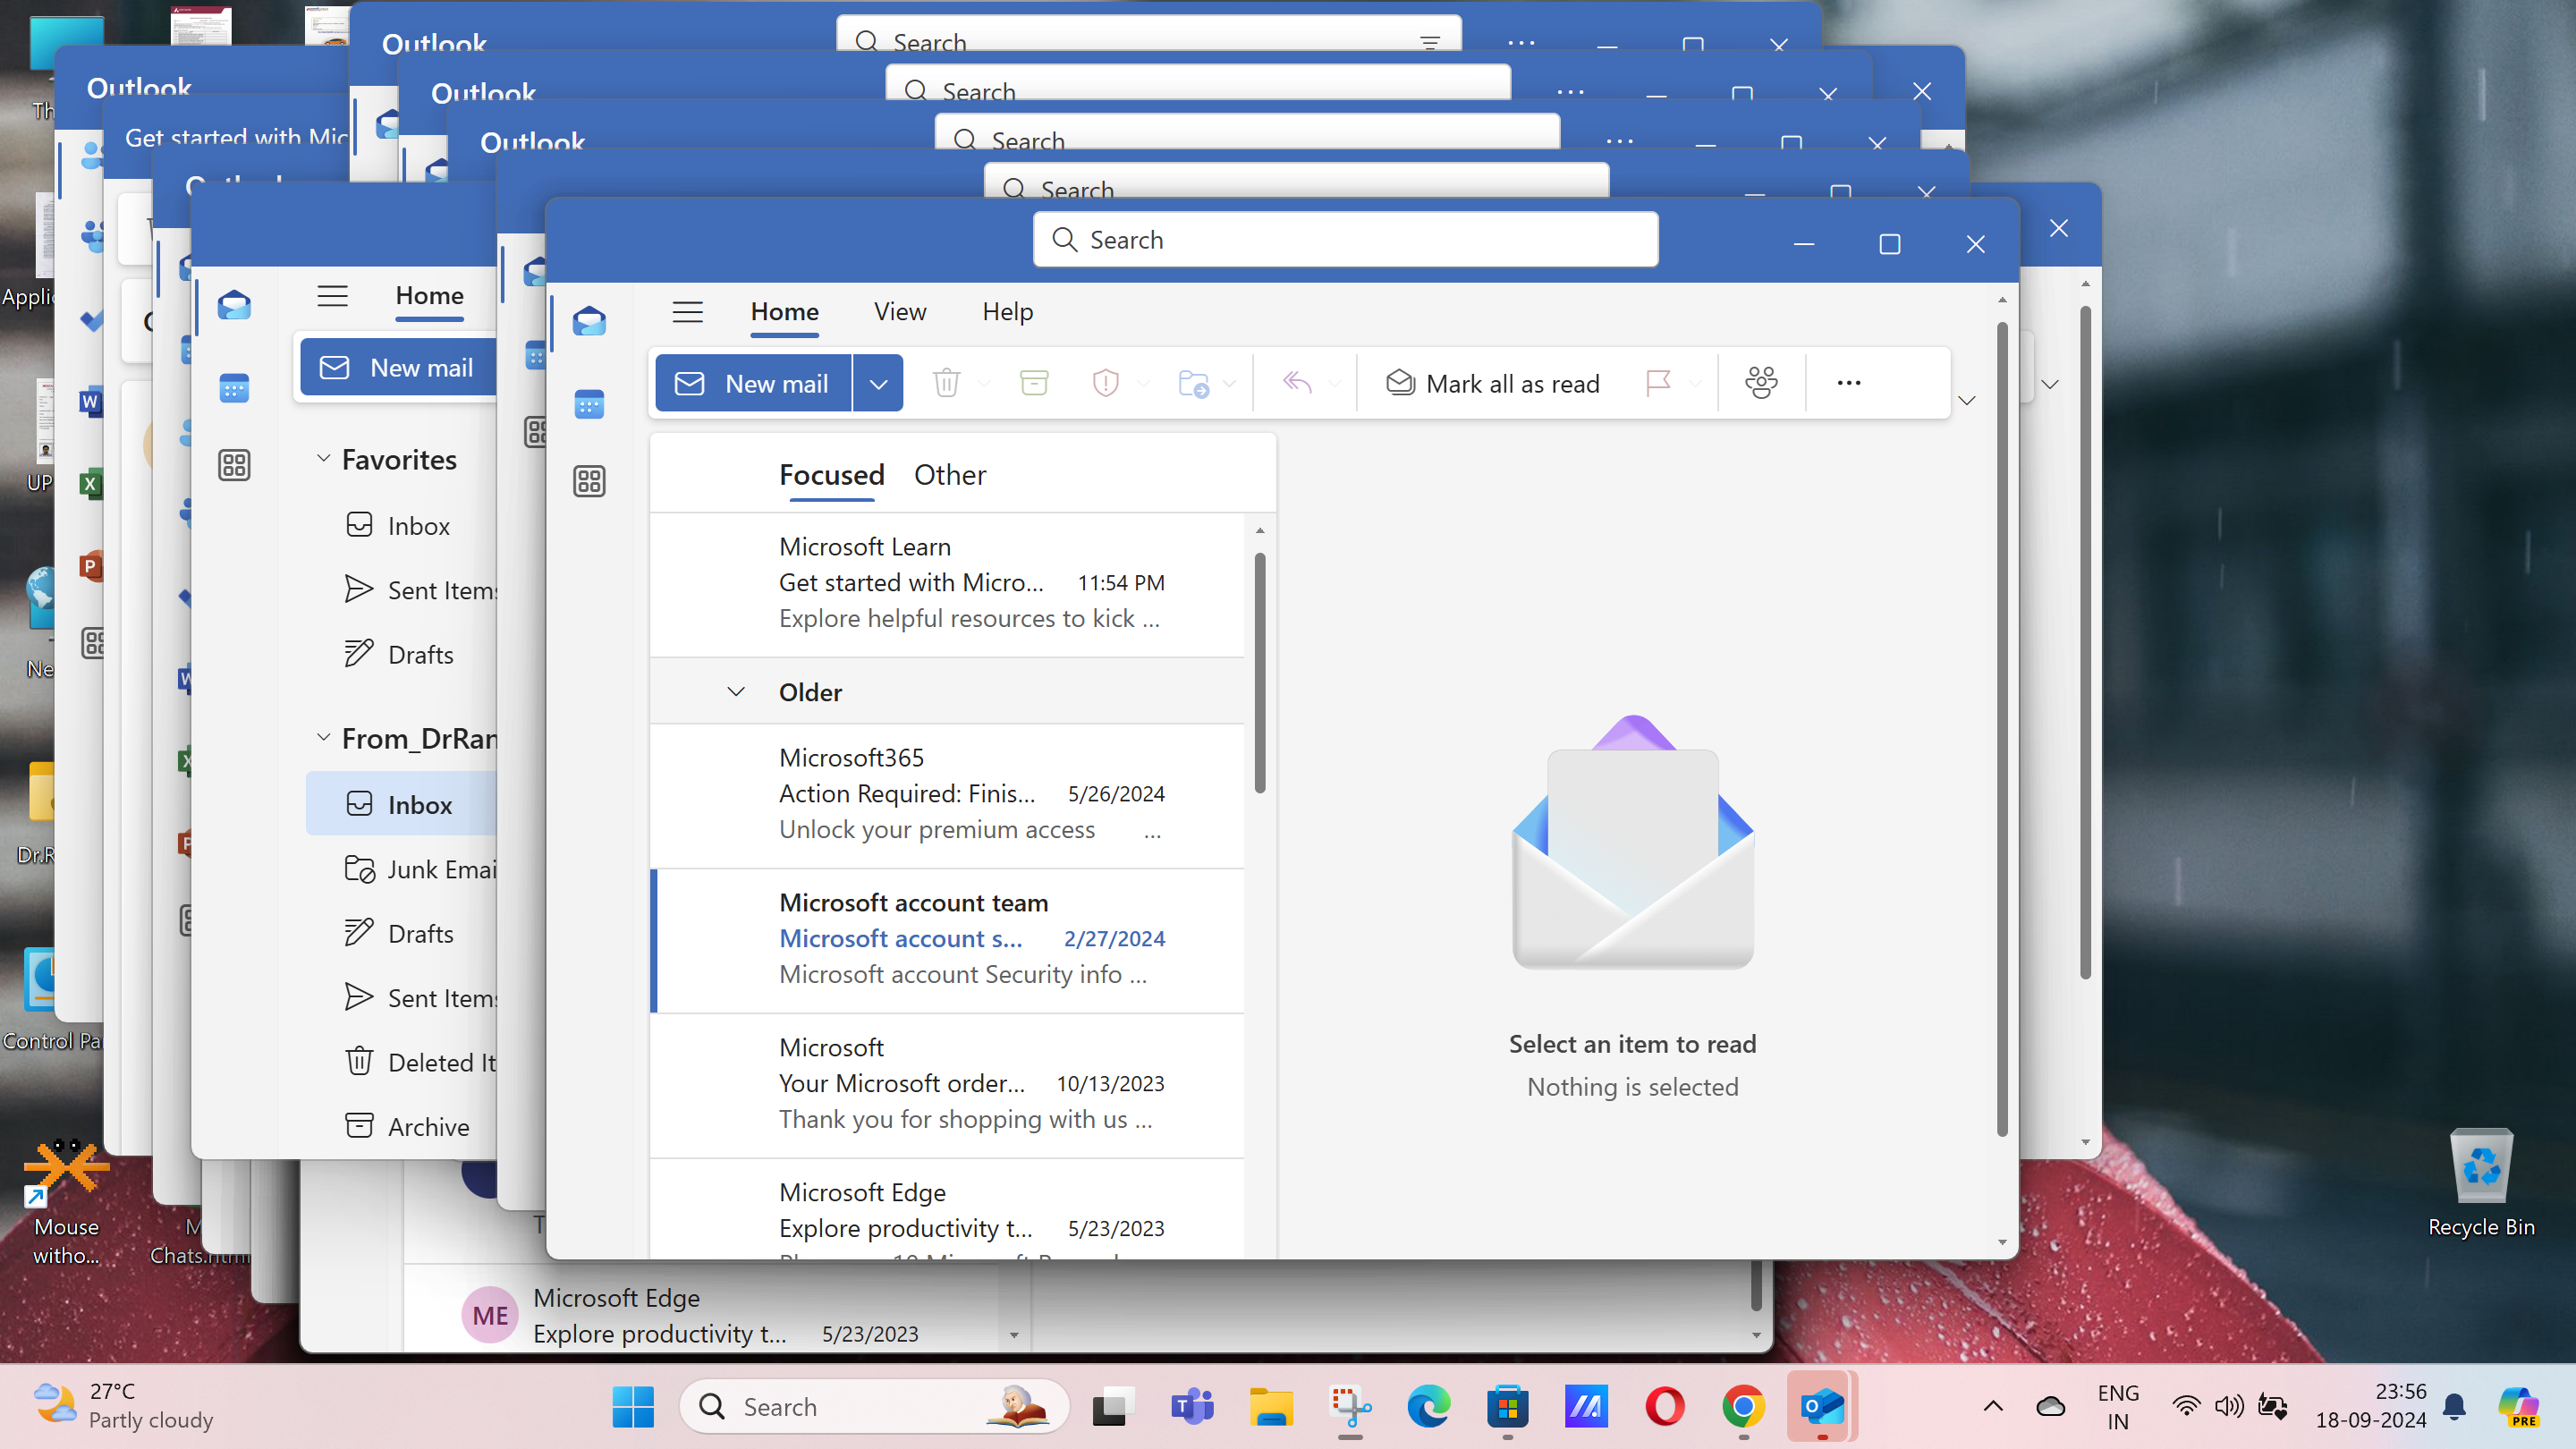Screen dimensions: 2576x1449
Task: Open filter icon in topmost back Outlook search
Action: tap(1430, 43)
